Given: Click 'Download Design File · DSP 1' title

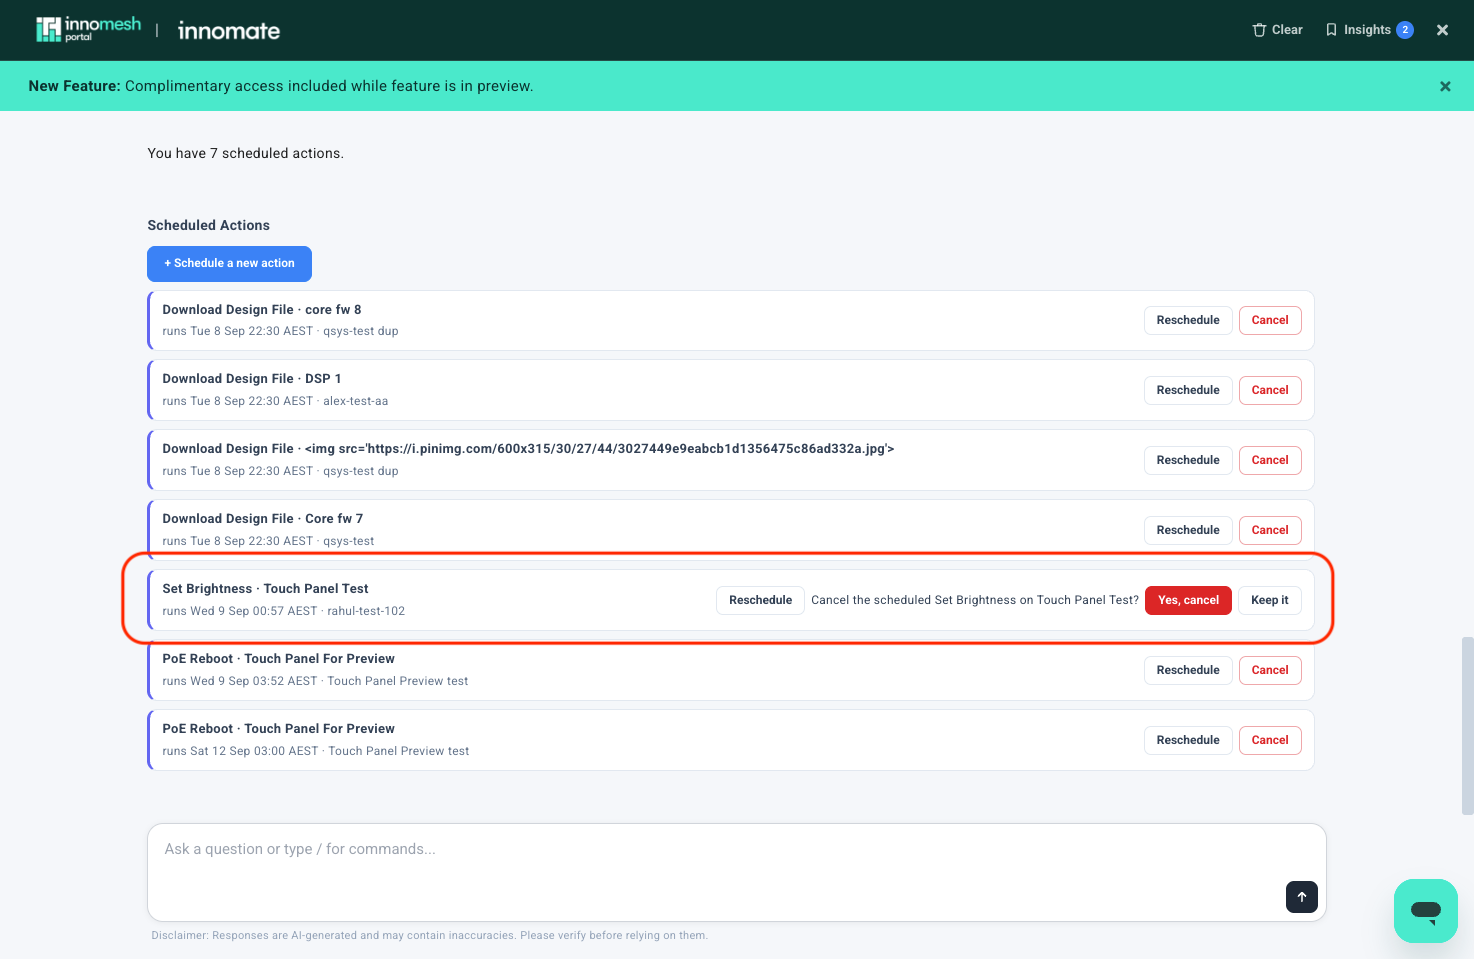Looking at the screenshot, I should click(x=252, y=379).
